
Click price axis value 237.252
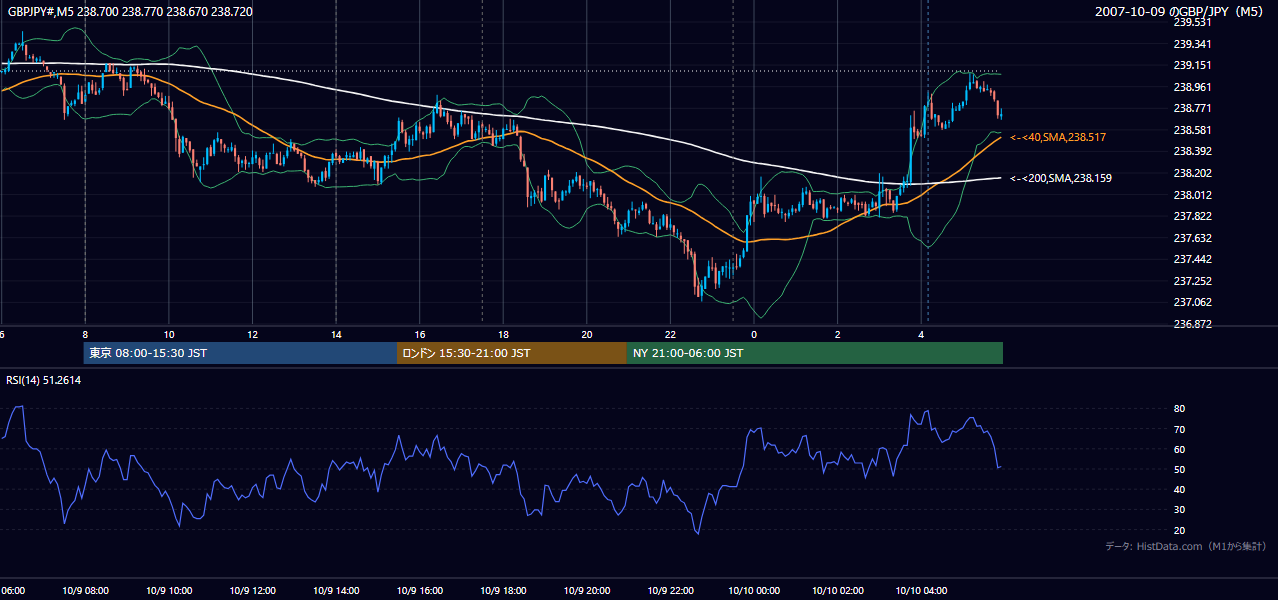(x=1192, y=281)
